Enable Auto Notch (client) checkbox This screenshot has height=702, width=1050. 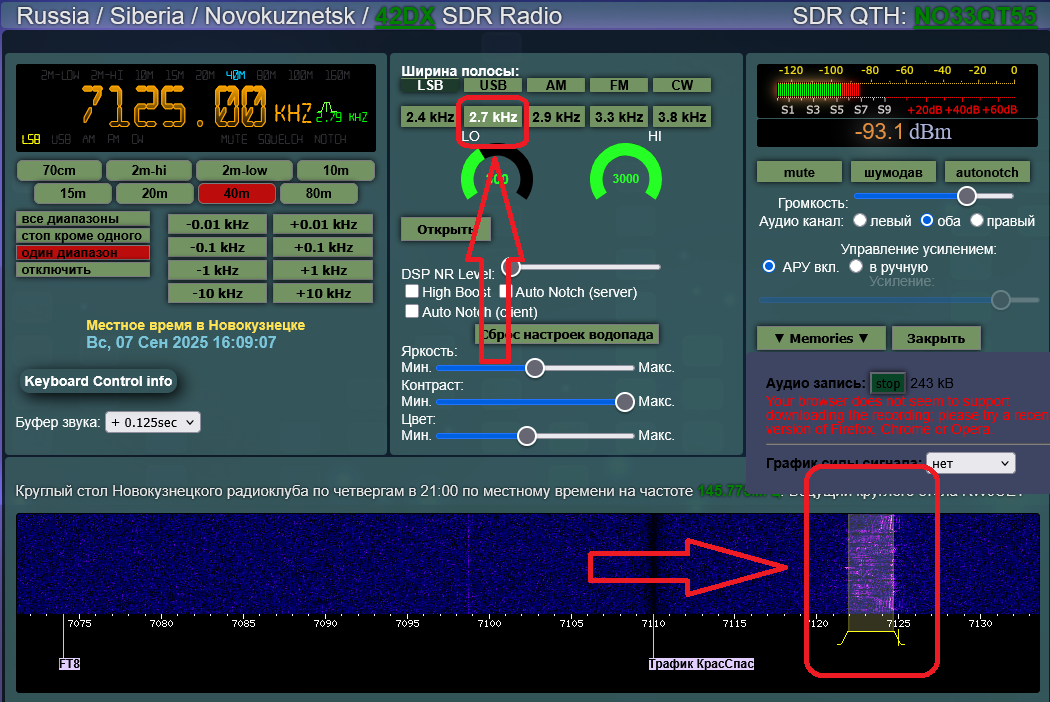pos(412,311)
